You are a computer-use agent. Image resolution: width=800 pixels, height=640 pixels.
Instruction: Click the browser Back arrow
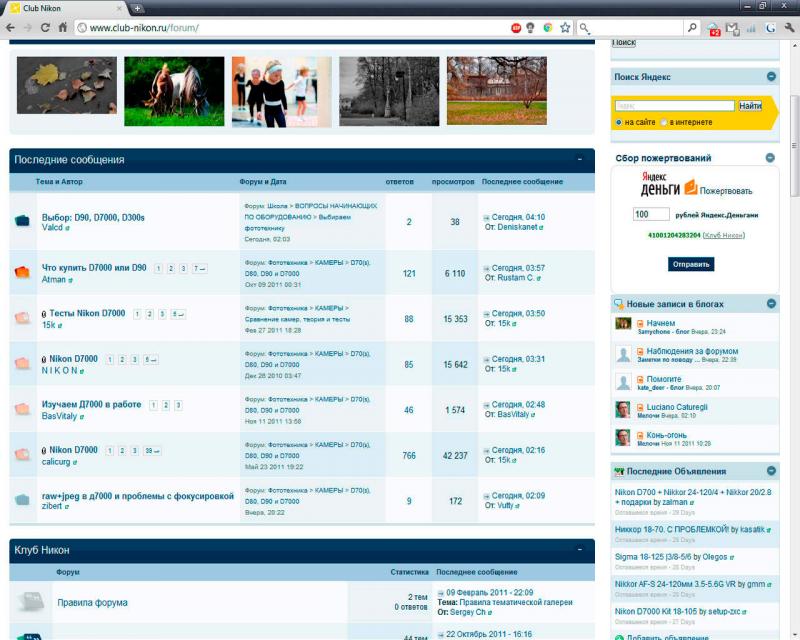tap(11, 28)
